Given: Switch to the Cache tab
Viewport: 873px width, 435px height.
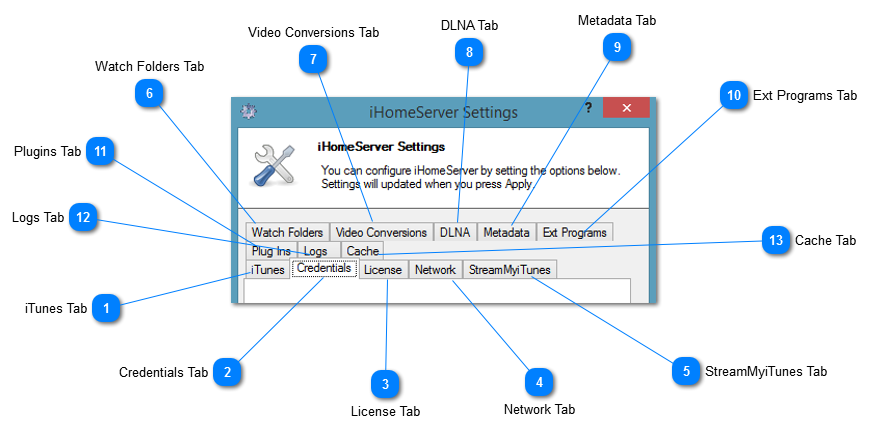Looking at the screenshot, I should pyautogui.click(x=362, y=251).
